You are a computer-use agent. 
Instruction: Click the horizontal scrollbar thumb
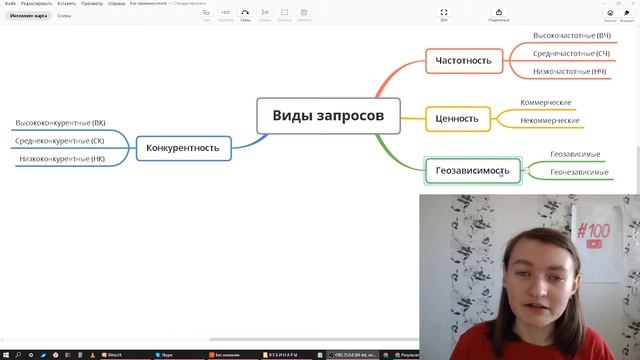[x=314, y=339]
